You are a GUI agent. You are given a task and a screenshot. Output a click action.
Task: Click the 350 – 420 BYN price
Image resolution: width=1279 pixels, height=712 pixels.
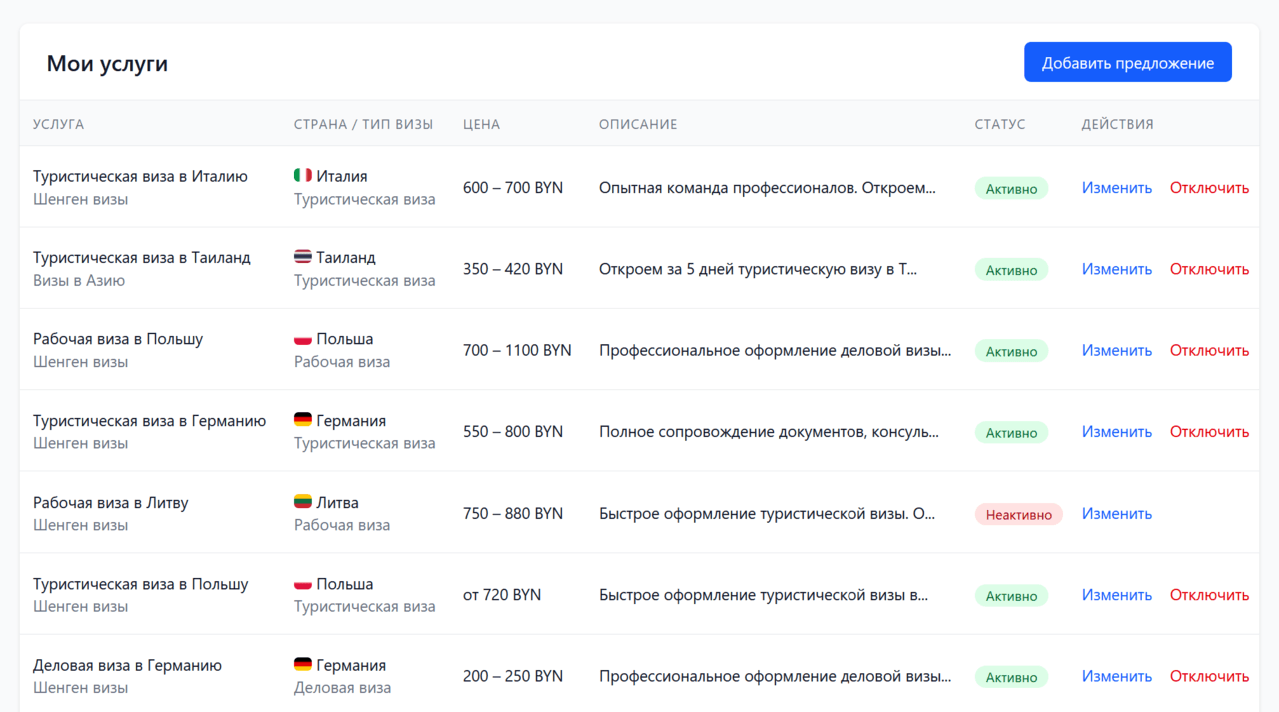(x=513, y=269)
